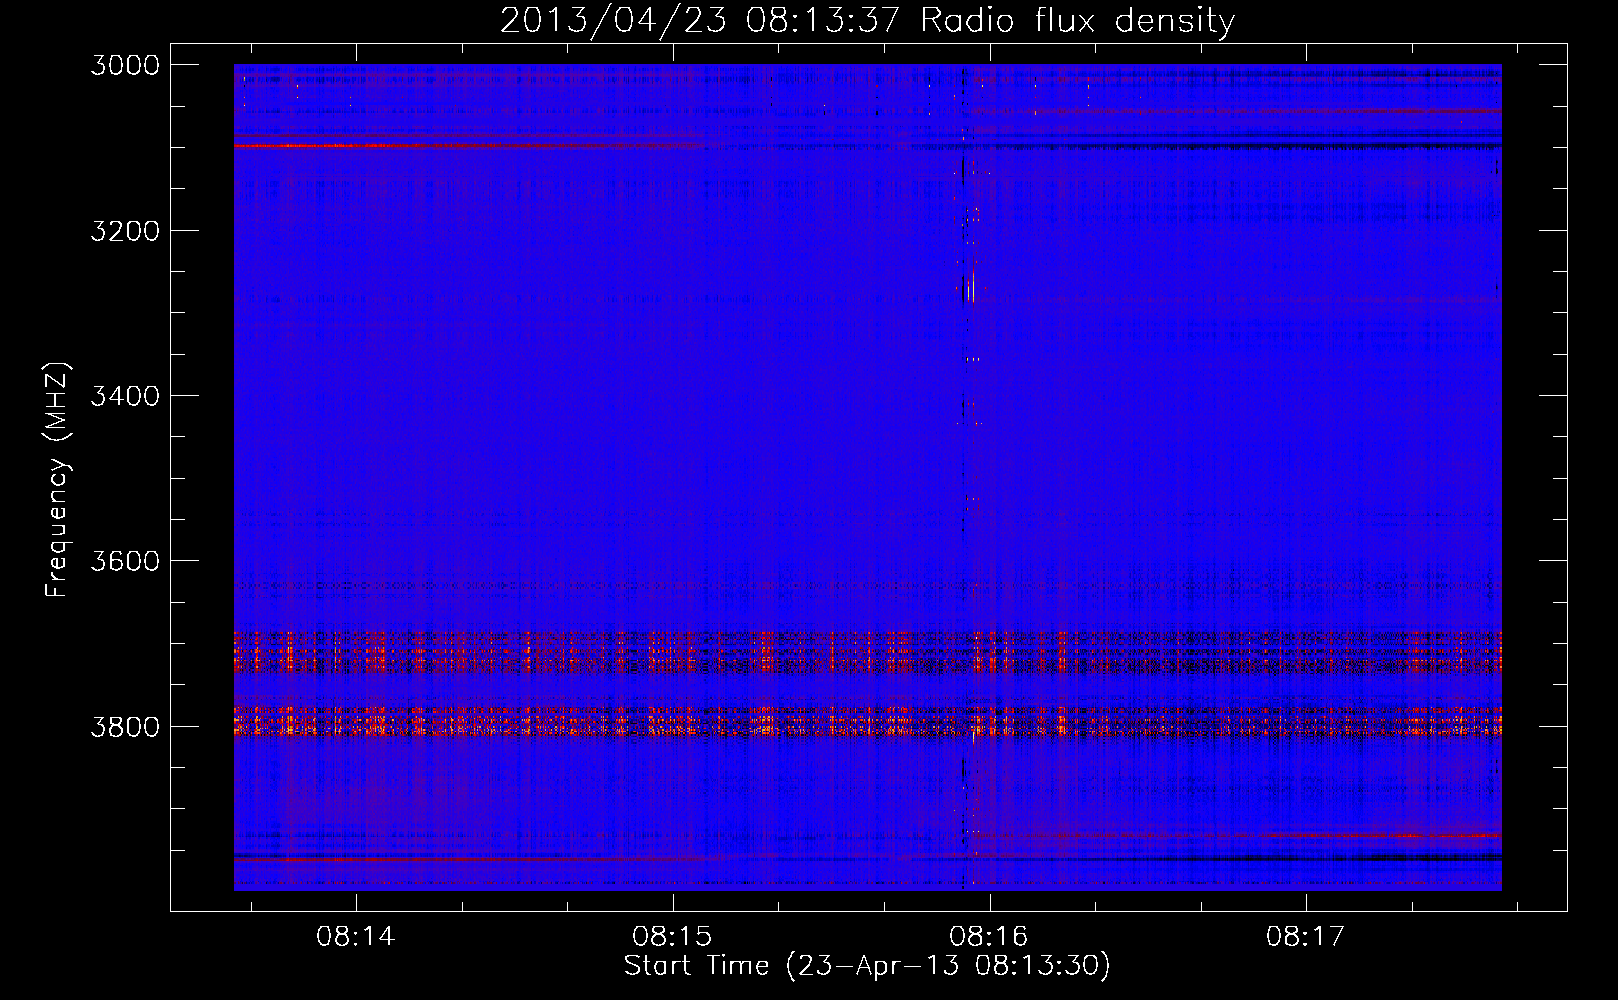Click the 08:15 time axis label
The height and width of the screenshot is (1000, 1618).
672,937
